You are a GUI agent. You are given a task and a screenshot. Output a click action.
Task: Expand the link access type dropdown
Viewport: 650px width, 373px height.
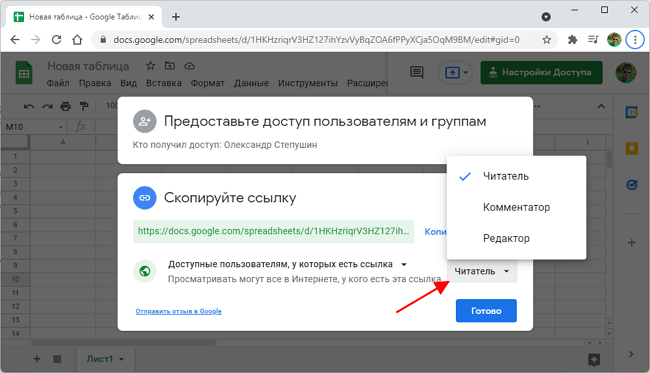pos(404,264)
